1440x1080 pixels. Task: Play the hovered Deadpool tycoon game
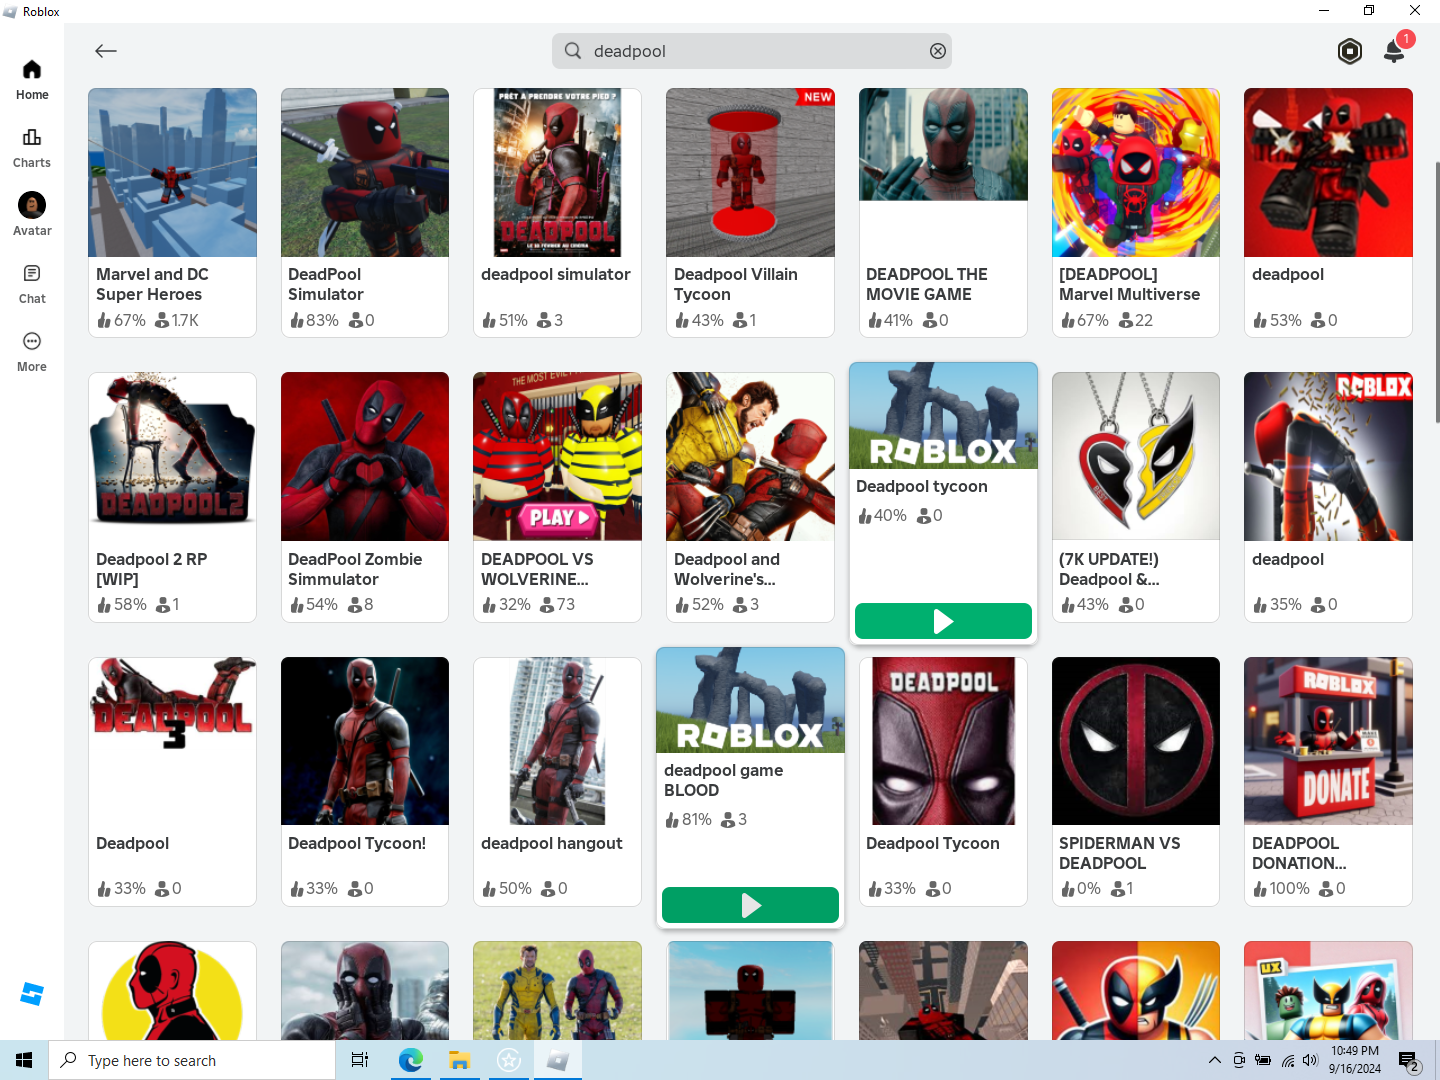[943, 621]
